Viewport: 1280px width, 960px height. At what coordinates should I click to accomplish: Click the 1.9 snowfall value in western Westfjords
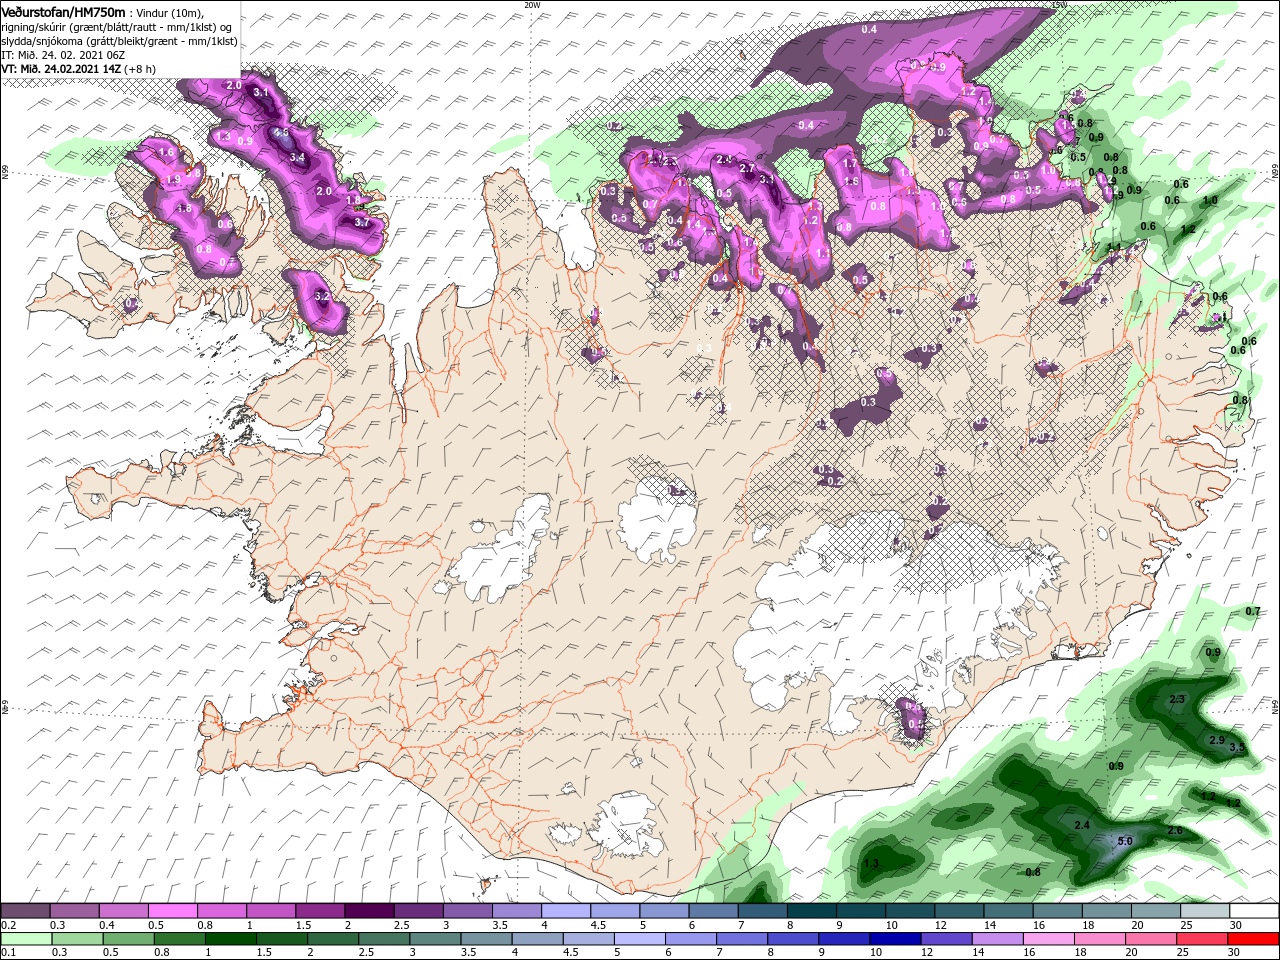[x=173, y=179]
